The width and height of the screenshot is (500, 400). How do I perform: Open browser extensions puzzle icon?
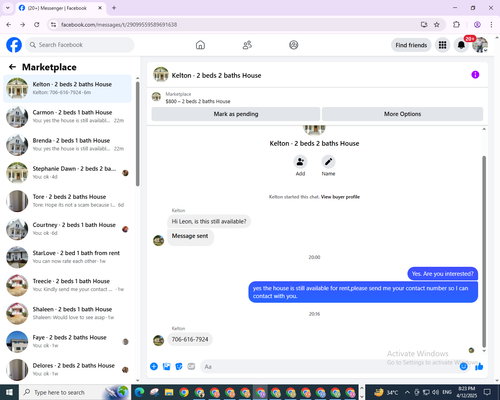point(456,24)
